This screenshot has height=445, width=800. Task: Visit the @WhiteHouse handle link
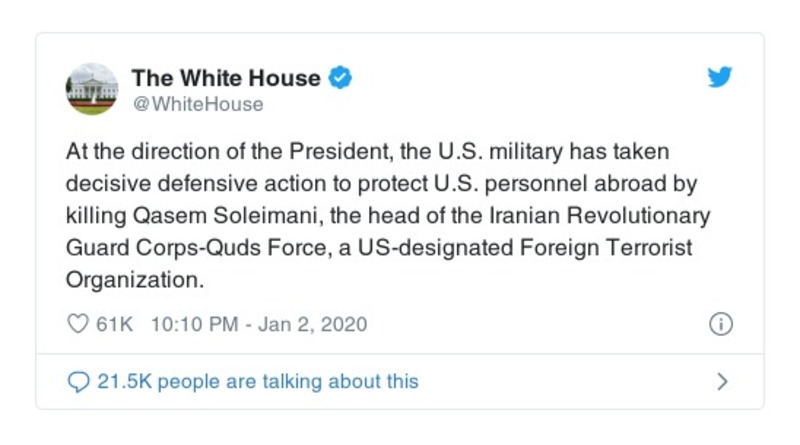(x=197, y=104)
